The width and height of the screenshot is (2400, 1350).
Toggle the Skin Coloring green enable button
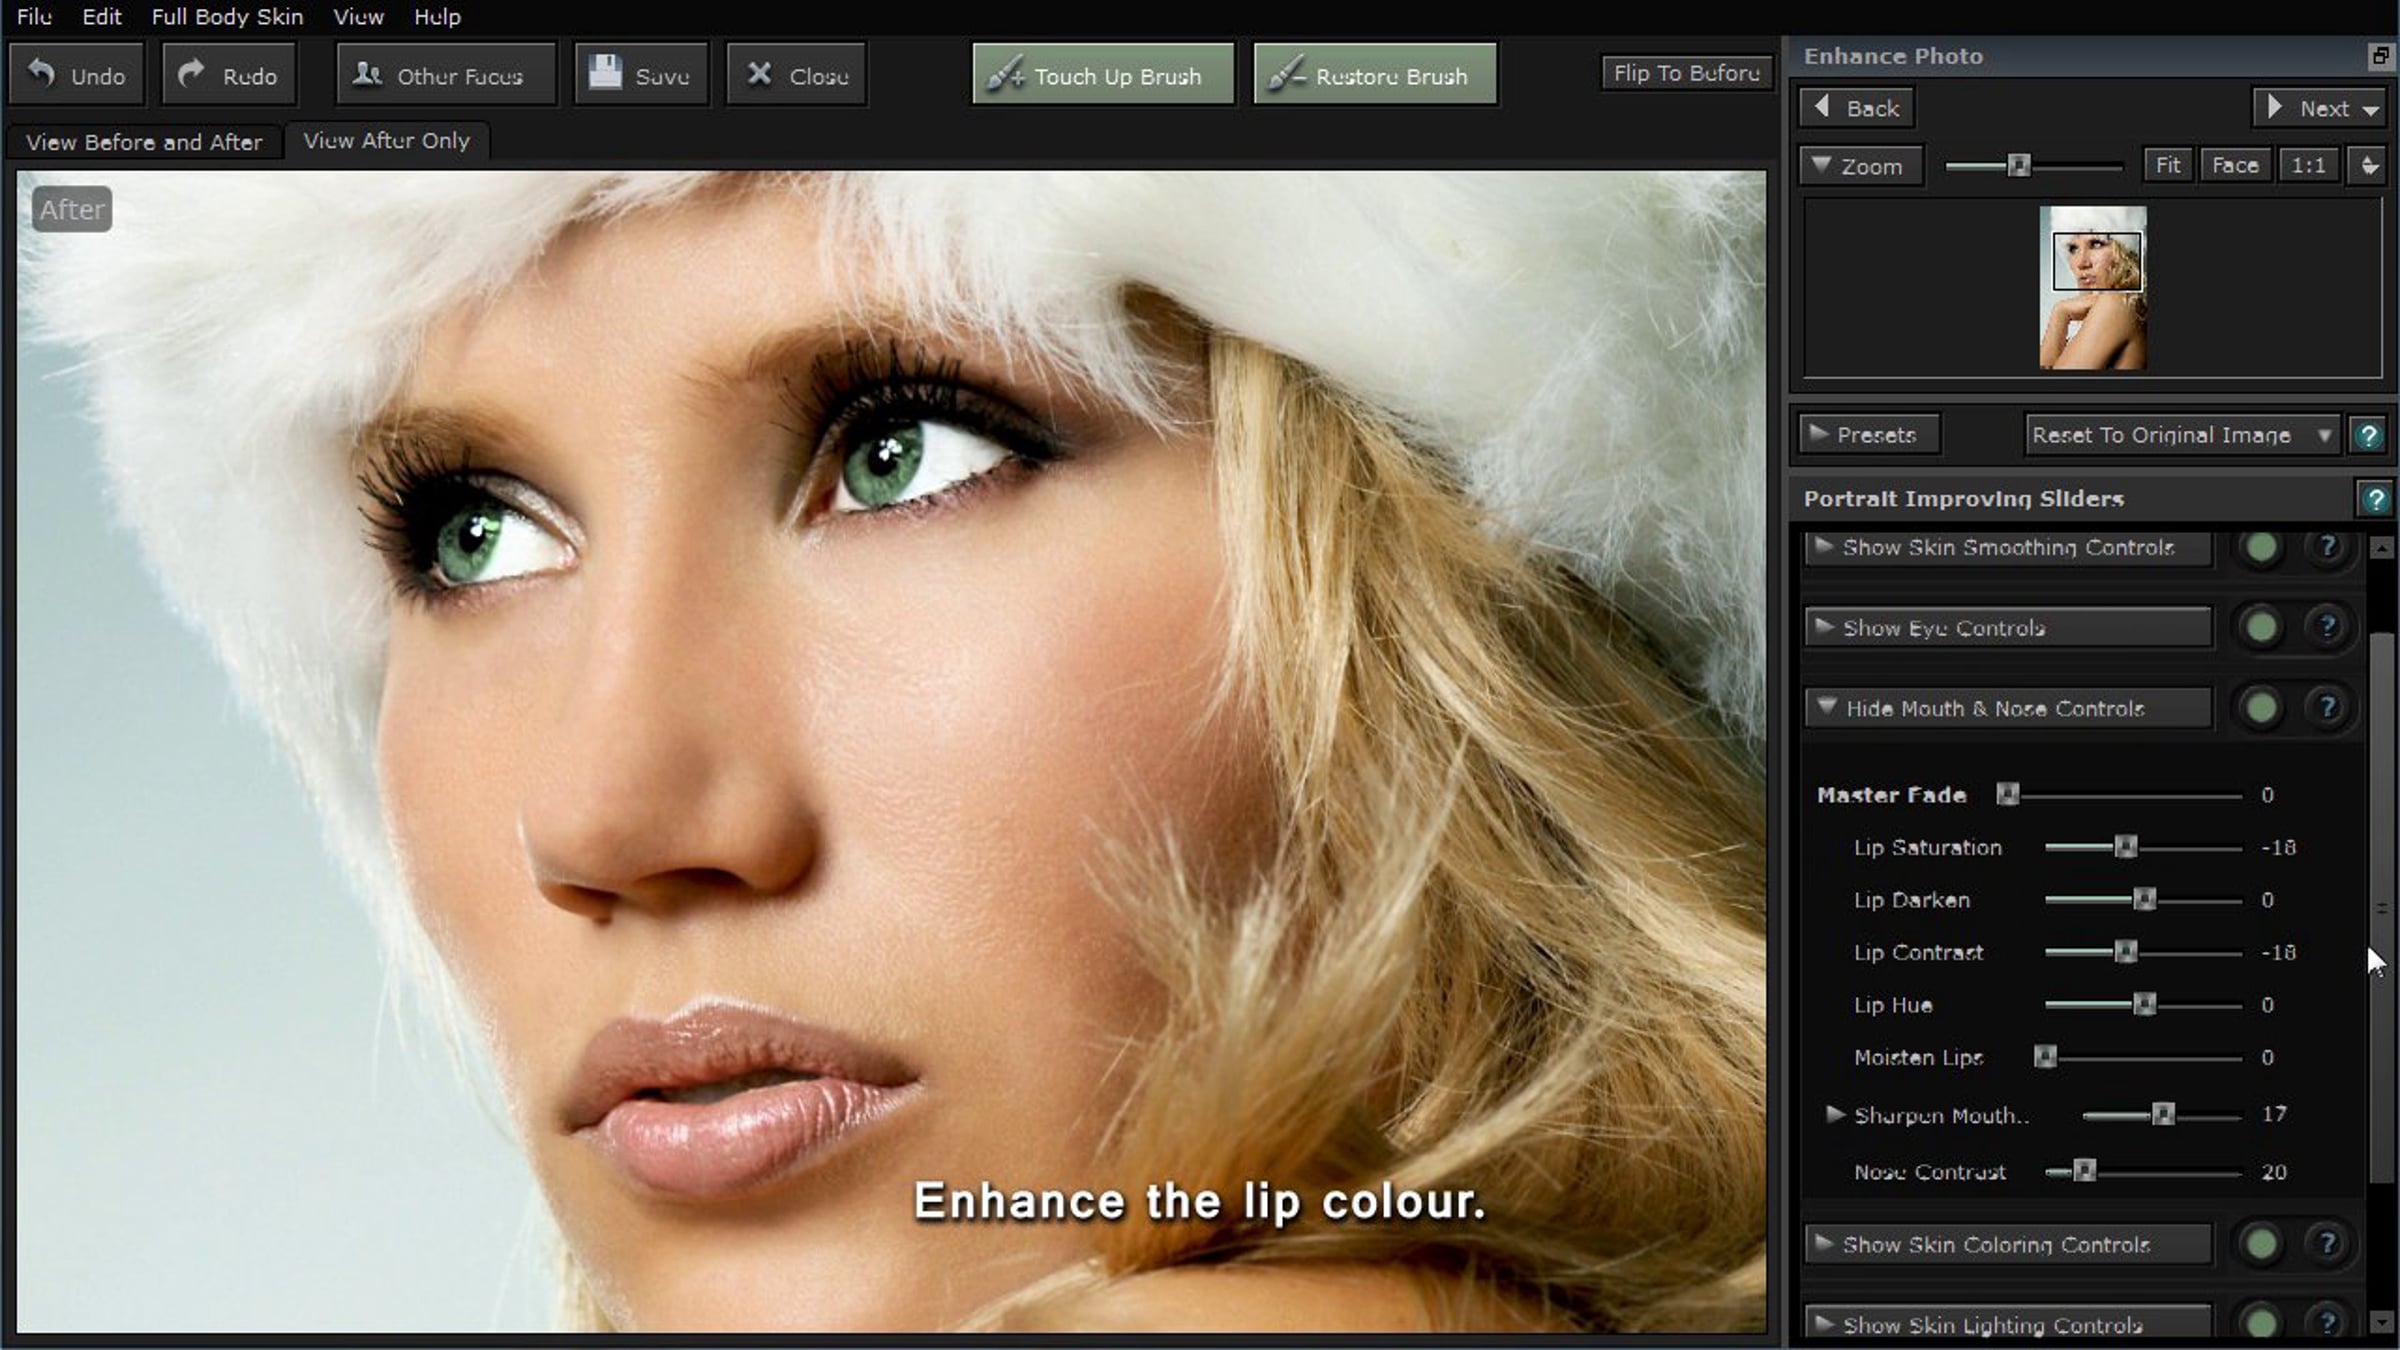click(2261, 1244)
